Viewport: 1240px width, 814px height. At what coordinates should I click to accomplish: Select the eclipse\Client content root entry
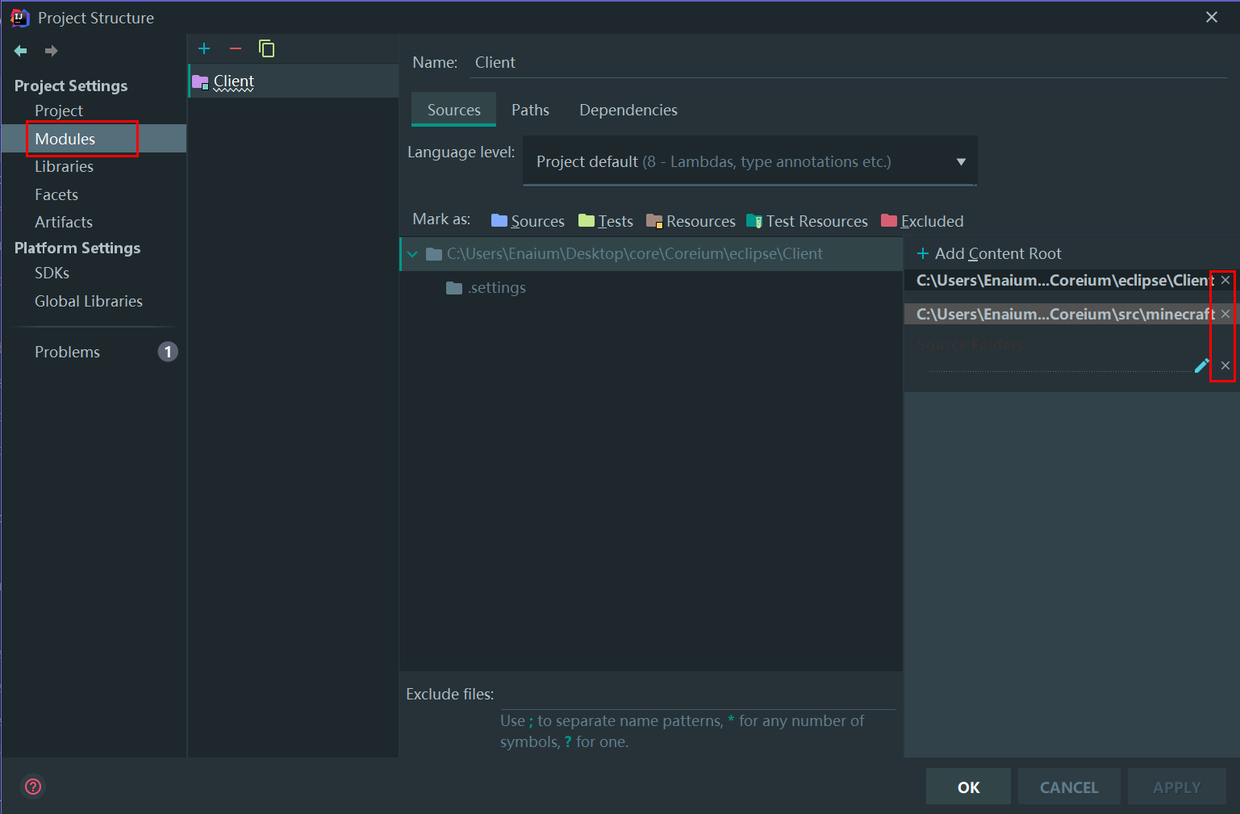point(1065,280)
